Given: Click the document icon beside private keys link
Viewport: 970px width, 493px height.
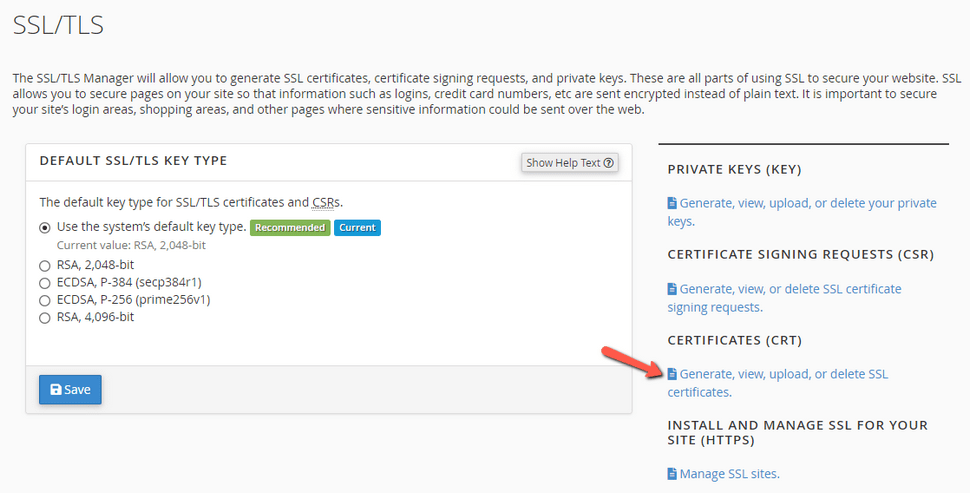Looking at the screenshot, I should coord(672,203).
